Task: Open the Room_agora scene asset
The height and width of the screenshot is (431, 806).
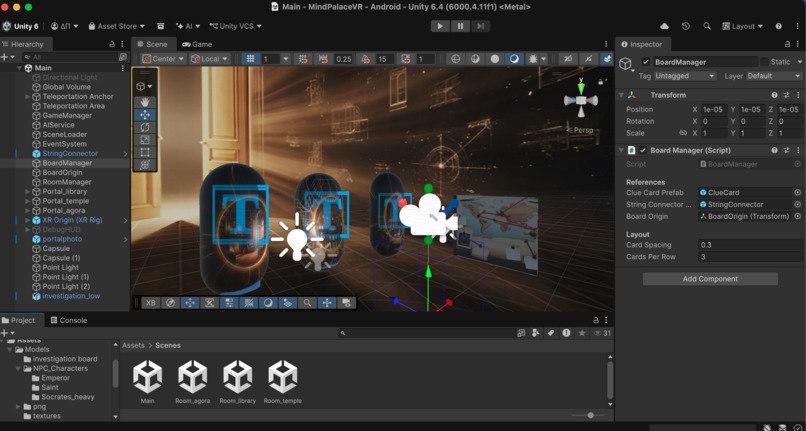Action: pyautogui.click(x=193, y=382)
